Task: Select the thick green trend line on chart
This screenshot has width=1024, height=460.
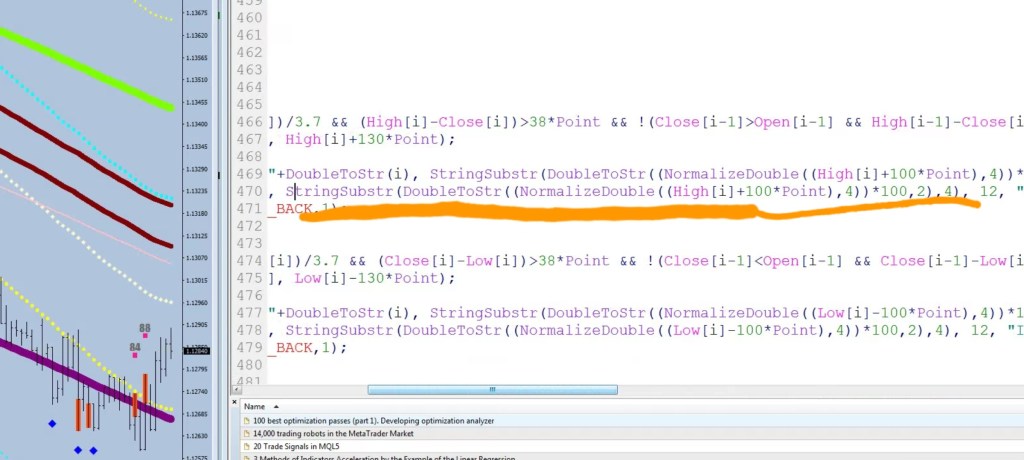Action: point(90,66)
